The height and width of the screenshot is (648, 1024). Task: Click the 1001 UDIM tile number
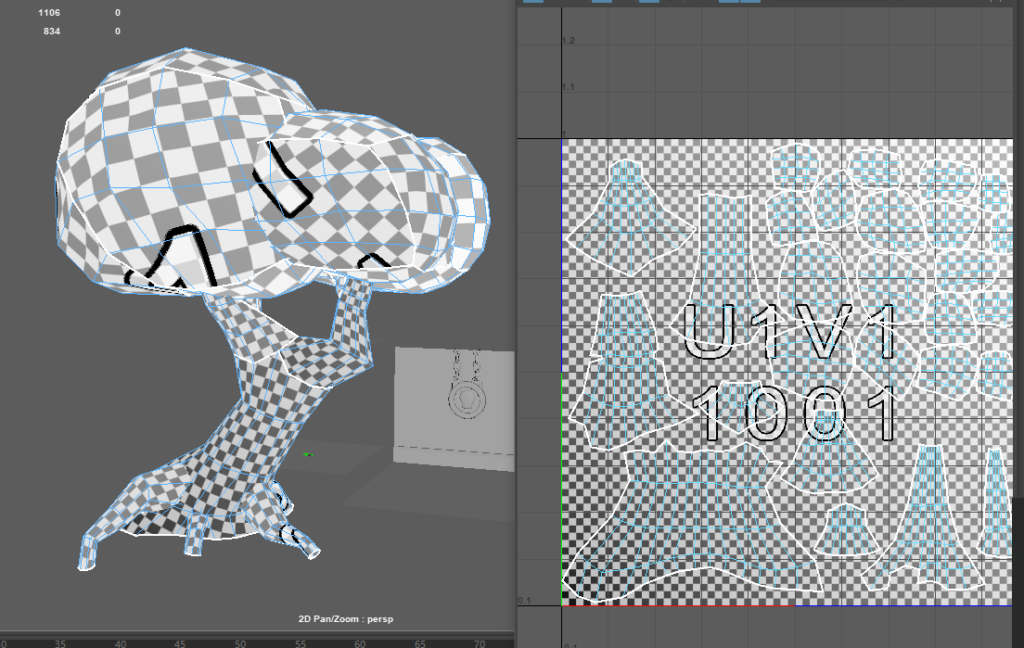[795, 413]
